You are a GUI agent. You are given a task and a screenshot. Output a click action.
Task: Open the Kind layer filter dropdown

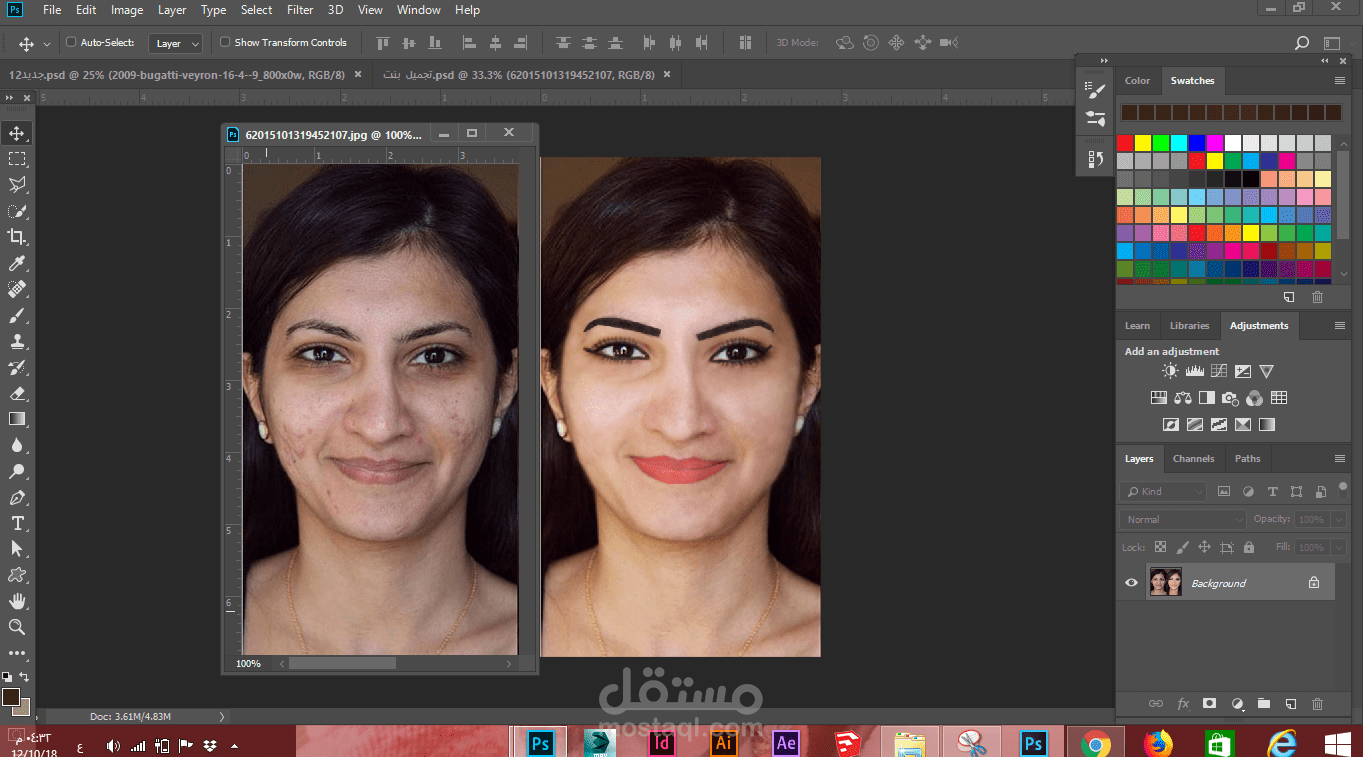[1164, 491]
